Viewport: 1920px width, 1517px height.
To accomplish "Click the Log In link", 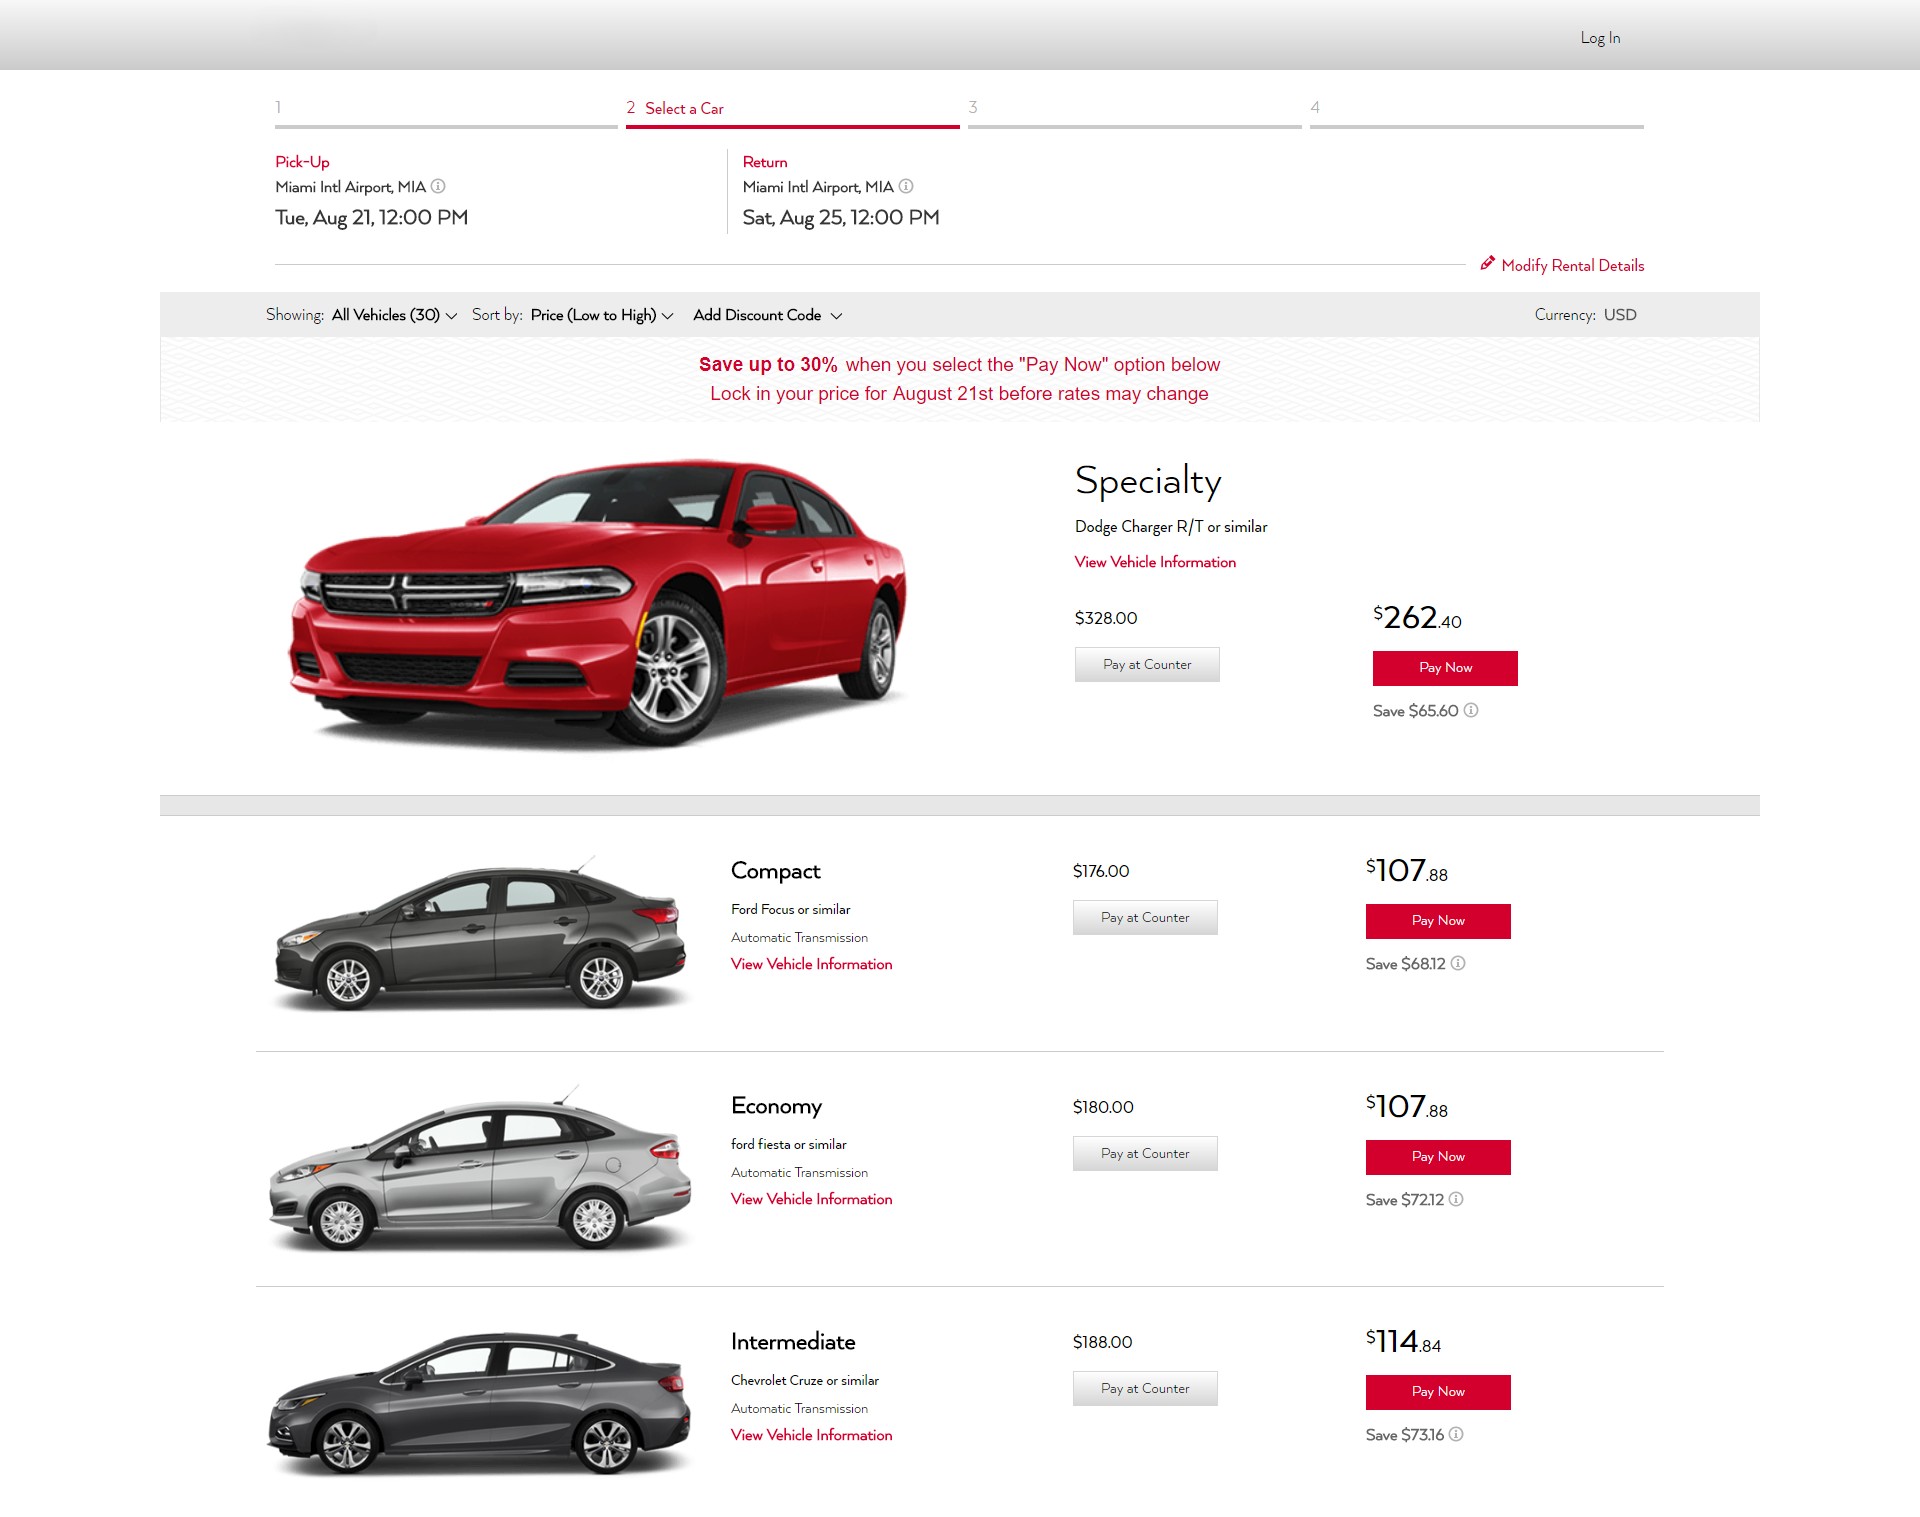I will [x=1599, y=37].
